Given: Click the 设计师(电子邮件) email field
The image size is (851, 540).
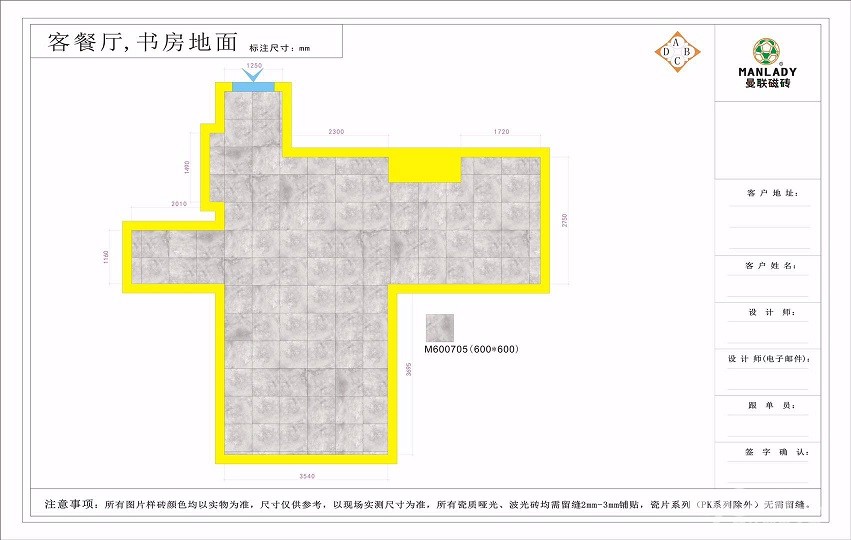Looking at the screenshot, I should pos(769,359).
